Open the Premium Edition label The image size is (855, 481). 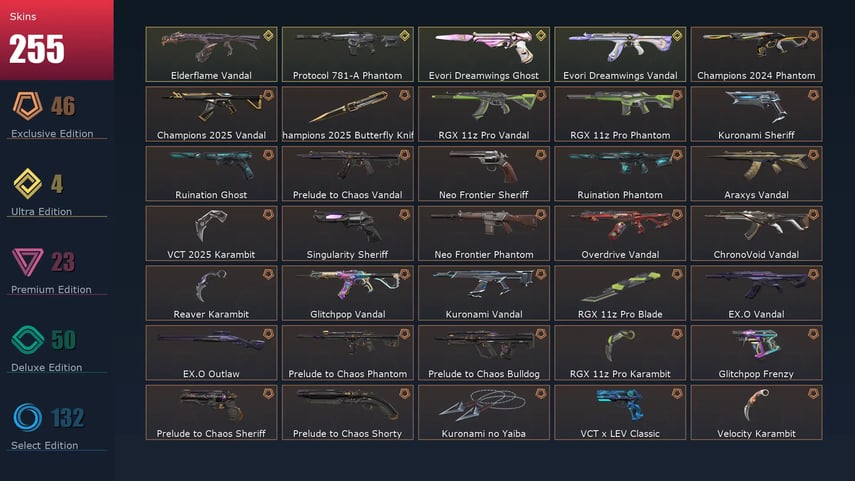point(51,290)
